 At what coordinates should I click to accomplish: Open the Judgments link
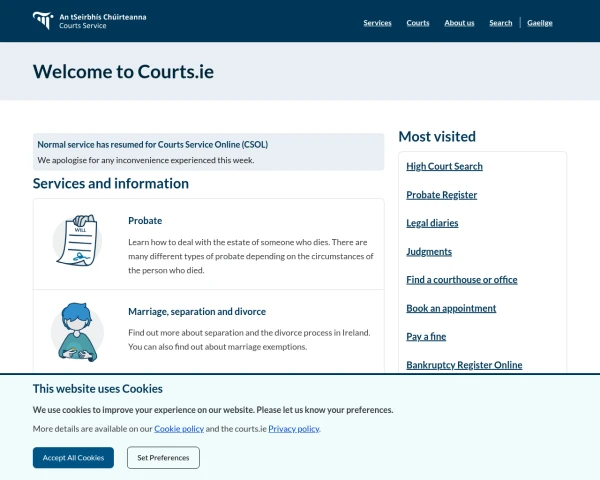(x=429, y=251)
